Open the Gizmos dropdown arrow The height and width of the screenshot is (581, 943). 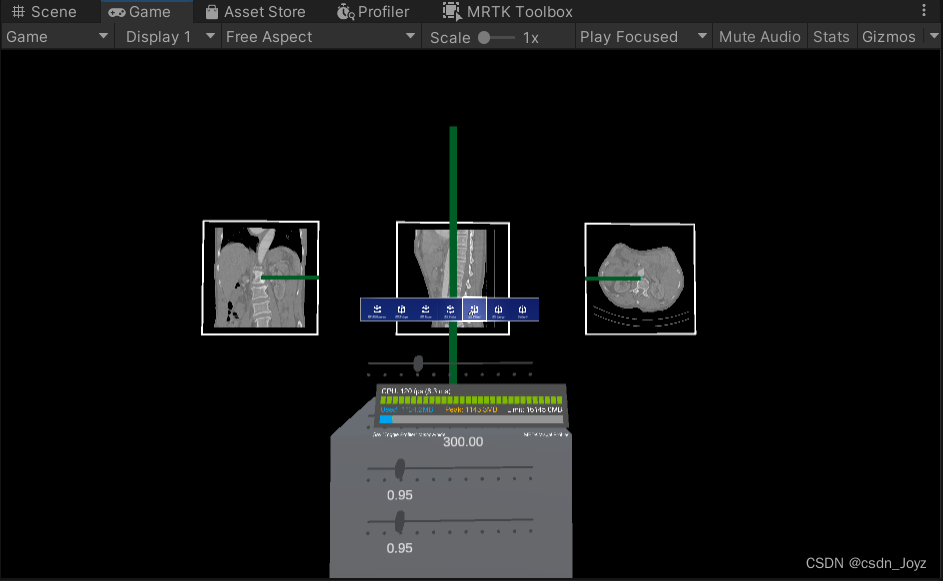(x=934, y=36)
